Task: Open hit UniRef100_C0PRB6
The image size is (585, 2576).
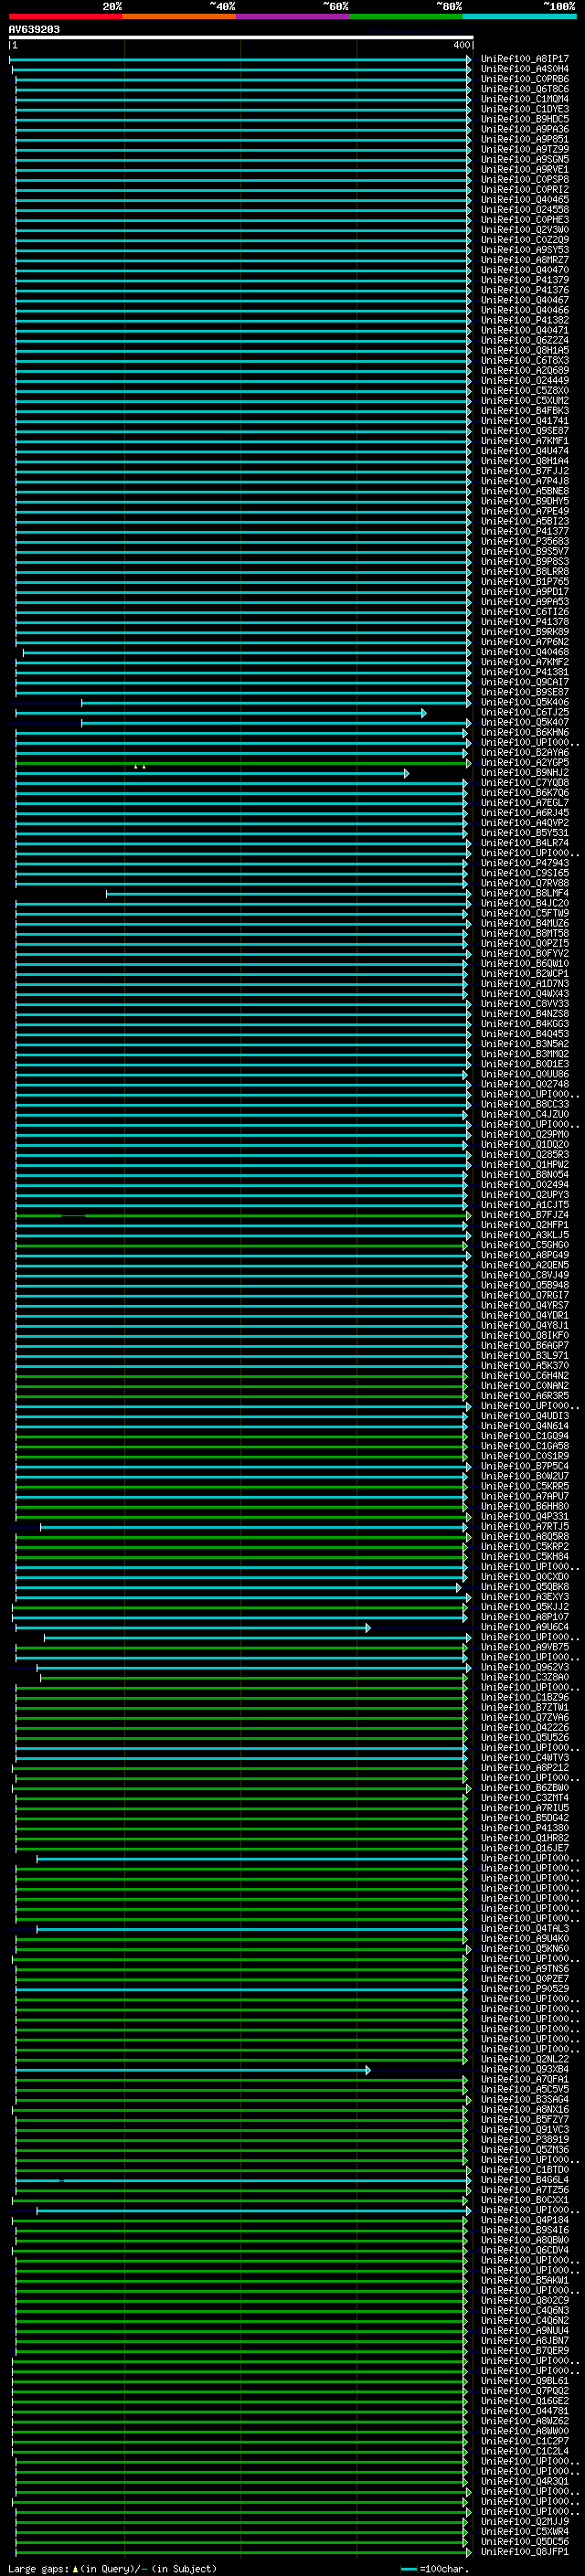Action: (525, 79)
